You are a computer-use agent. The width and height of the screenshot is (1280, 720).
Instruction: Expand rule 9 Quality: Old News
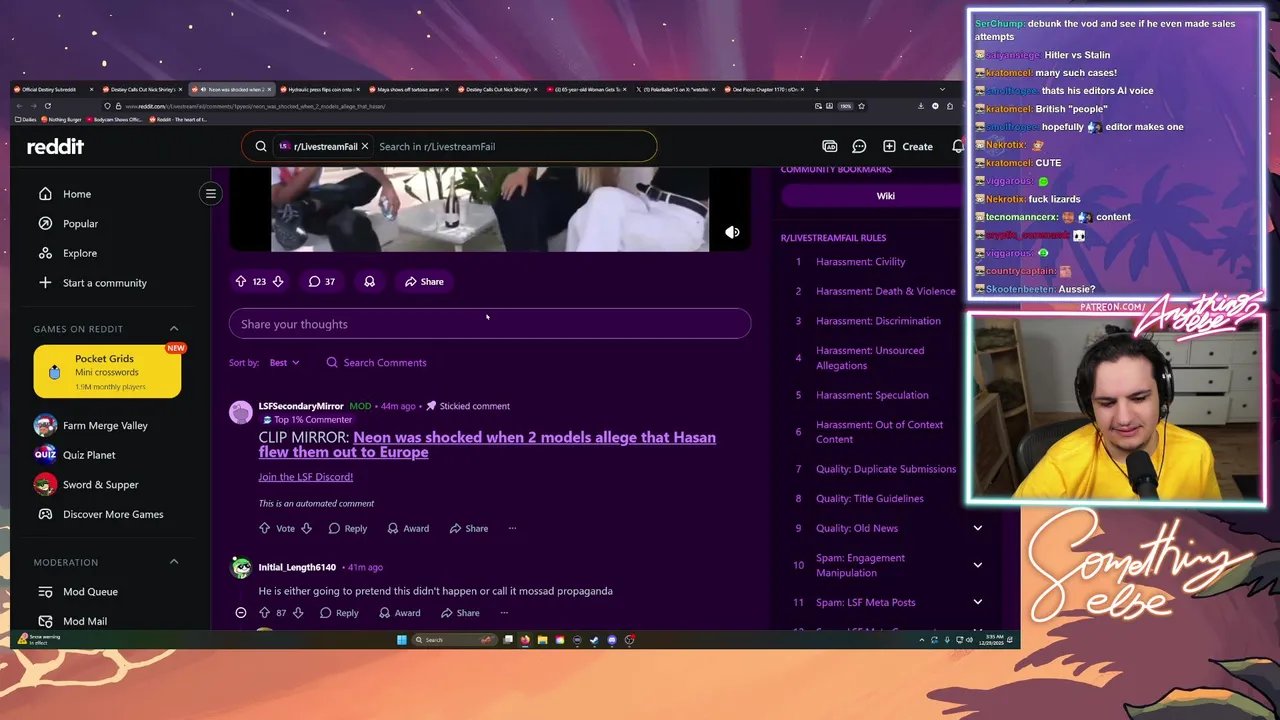[x=978, y=528]
